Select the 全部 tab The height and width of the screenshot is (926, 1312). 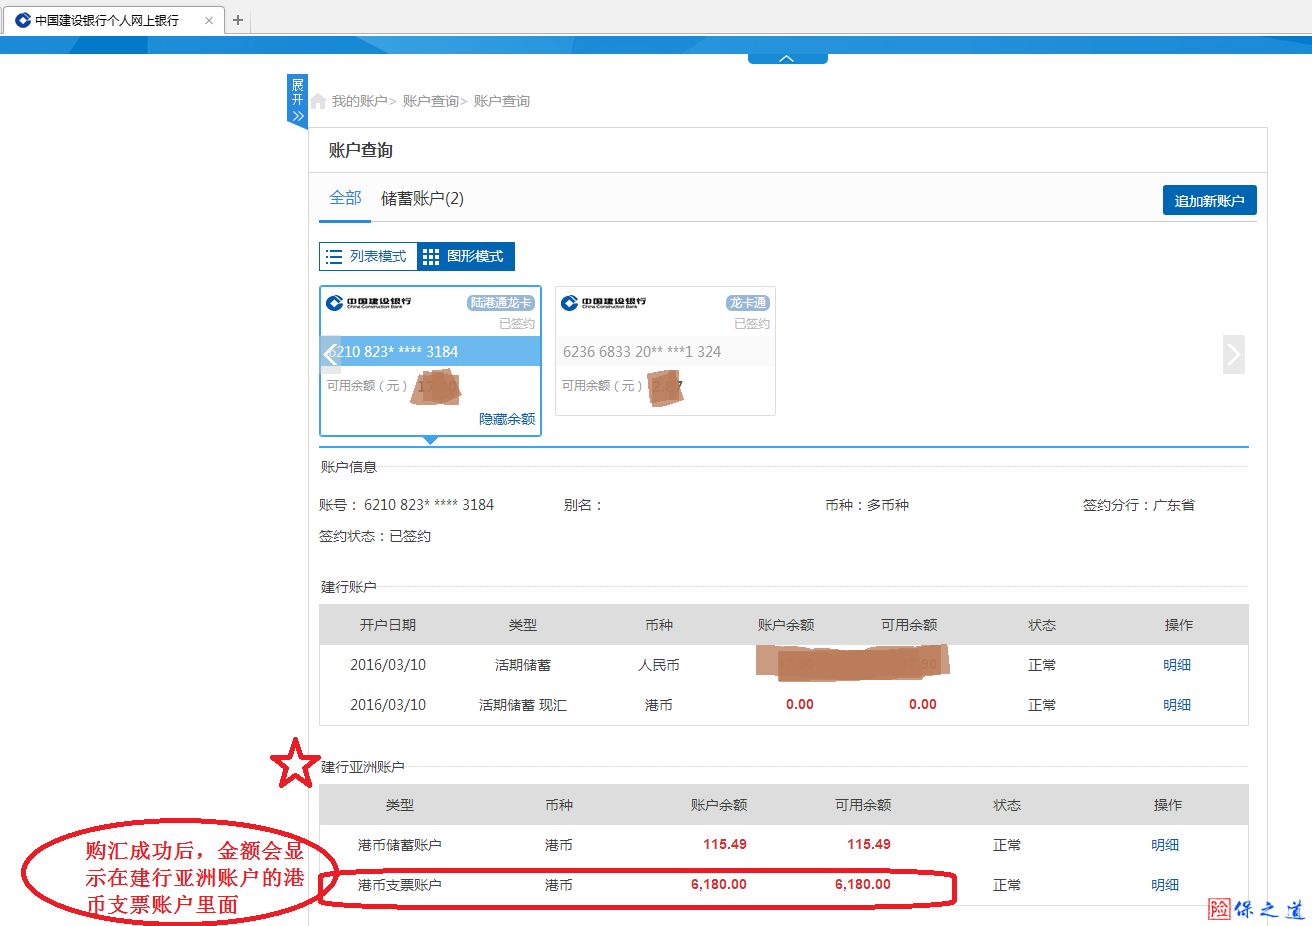[x=345, y=198]
